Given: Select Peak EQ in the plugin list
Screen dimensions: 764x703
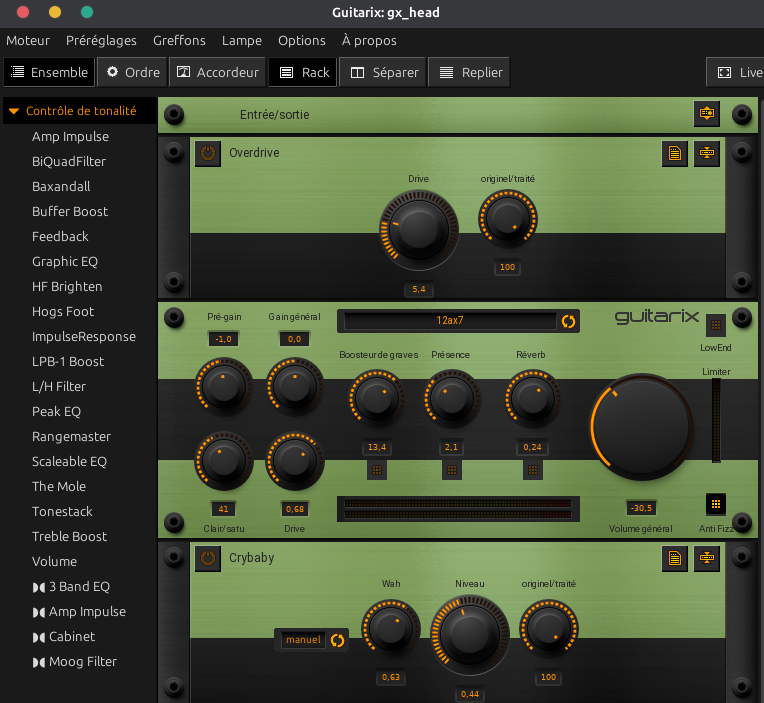Looking at the screenshot, I should pyautogui.click(x=56, y=411).
